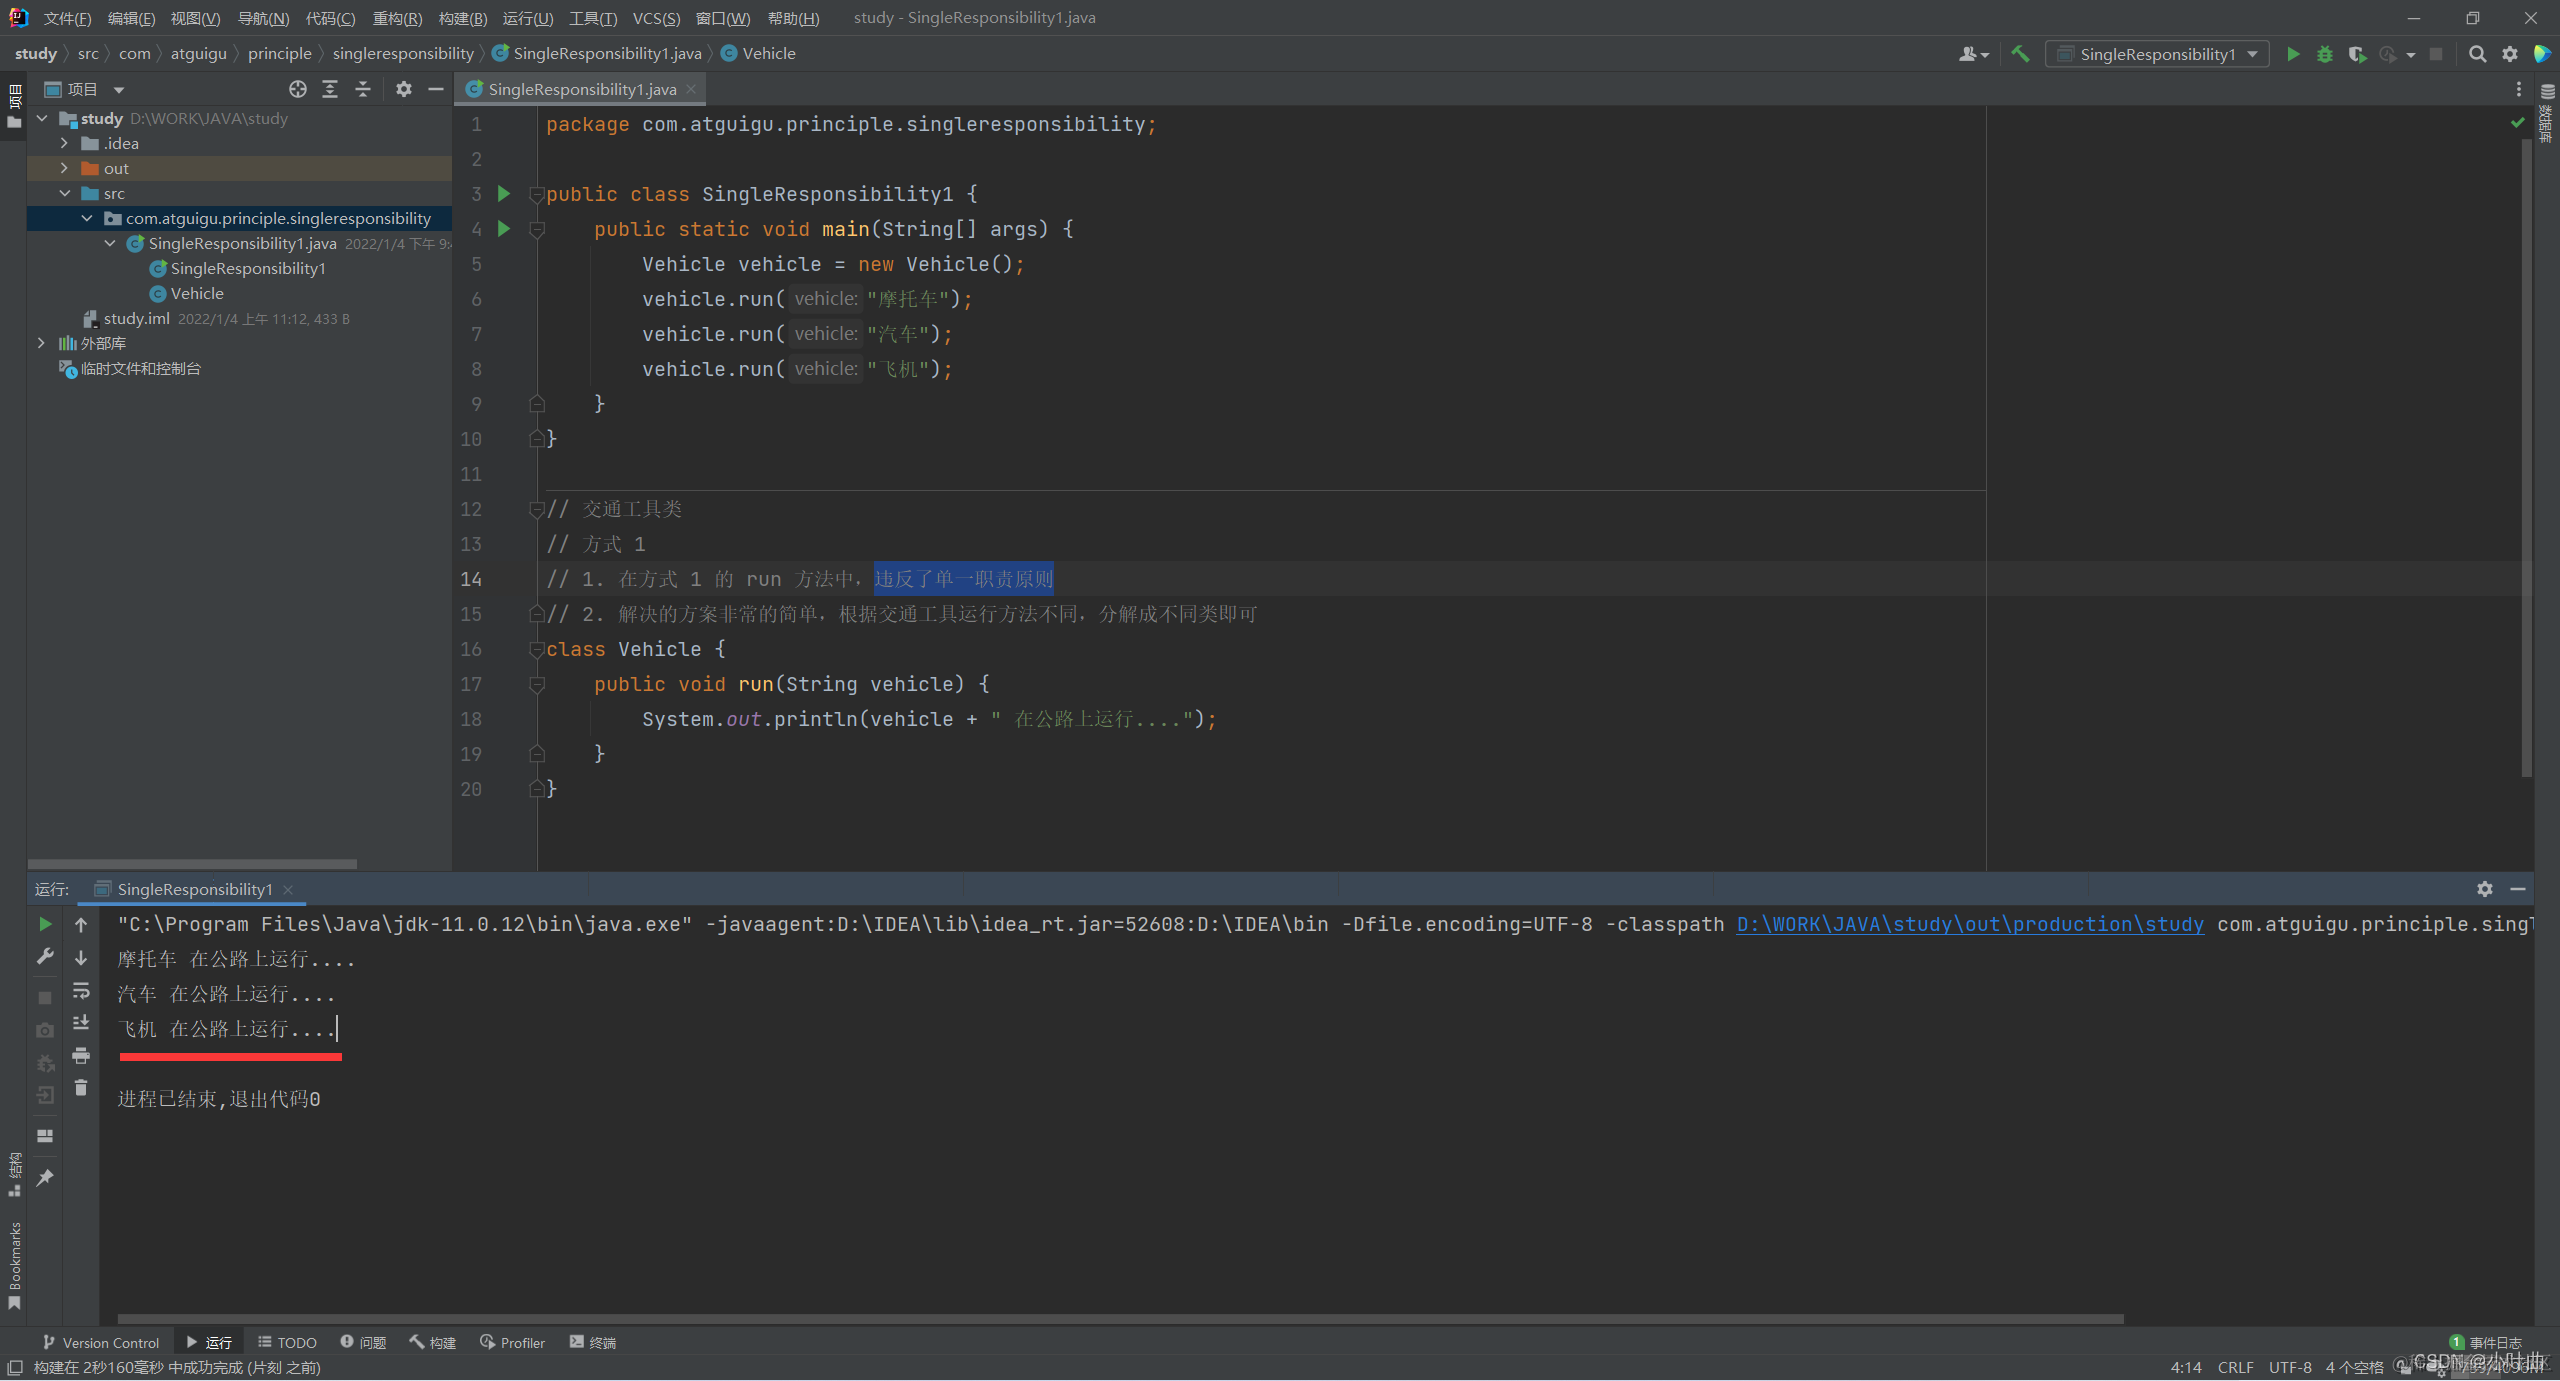This screenshot has height=1381, width=2560.
Task: Click the Collapse All icon in project panel
Action: click(363, 89)
